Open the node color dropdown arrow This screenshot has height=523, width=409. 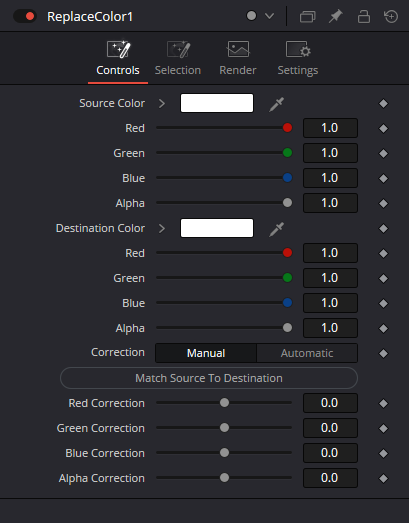pyautogui.click(x=269, y=16)
